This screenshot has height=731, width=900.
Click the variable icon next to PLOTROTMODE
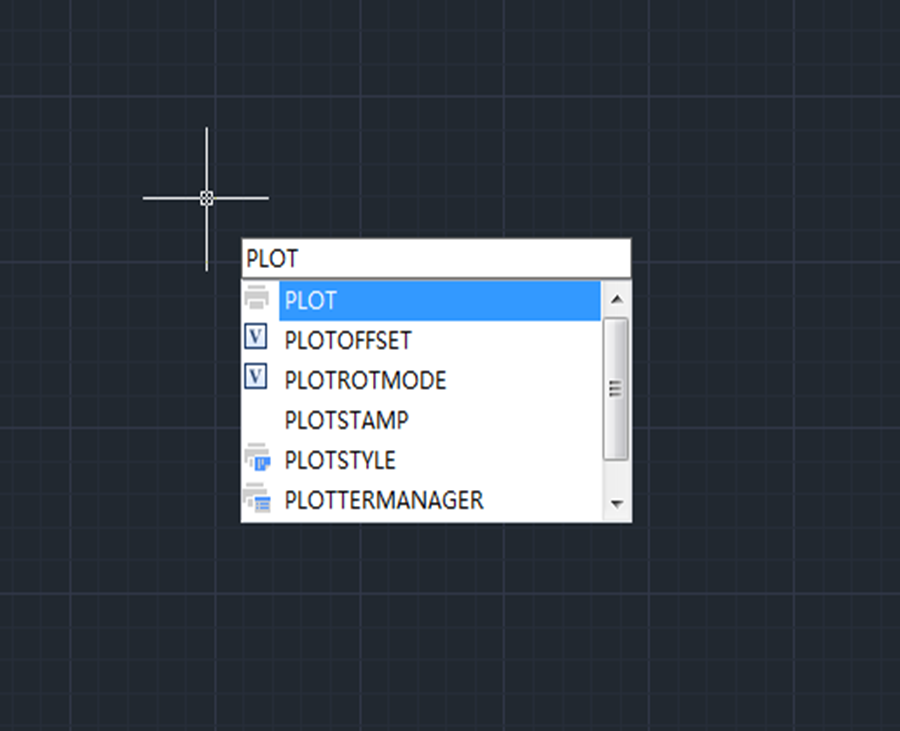coord(257,378)
